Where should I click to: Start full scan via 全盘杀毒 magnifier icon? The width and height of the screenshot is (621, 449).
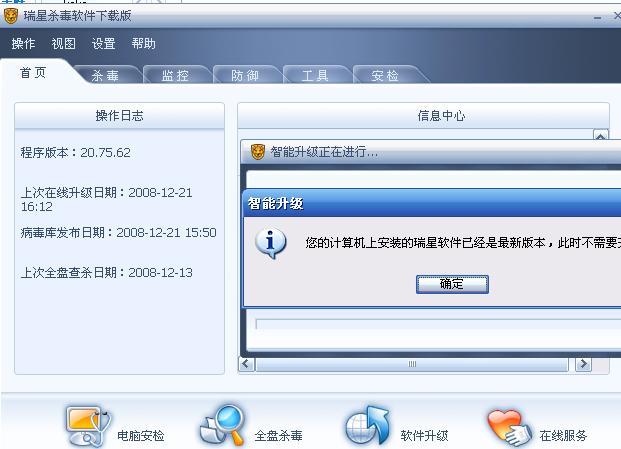(x=222, y=425)
